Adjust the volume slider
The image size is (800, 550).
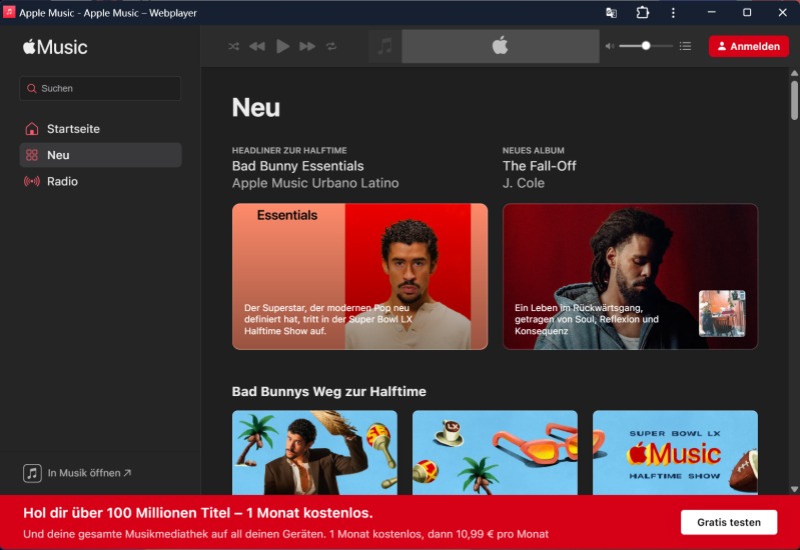click(646, 46)
